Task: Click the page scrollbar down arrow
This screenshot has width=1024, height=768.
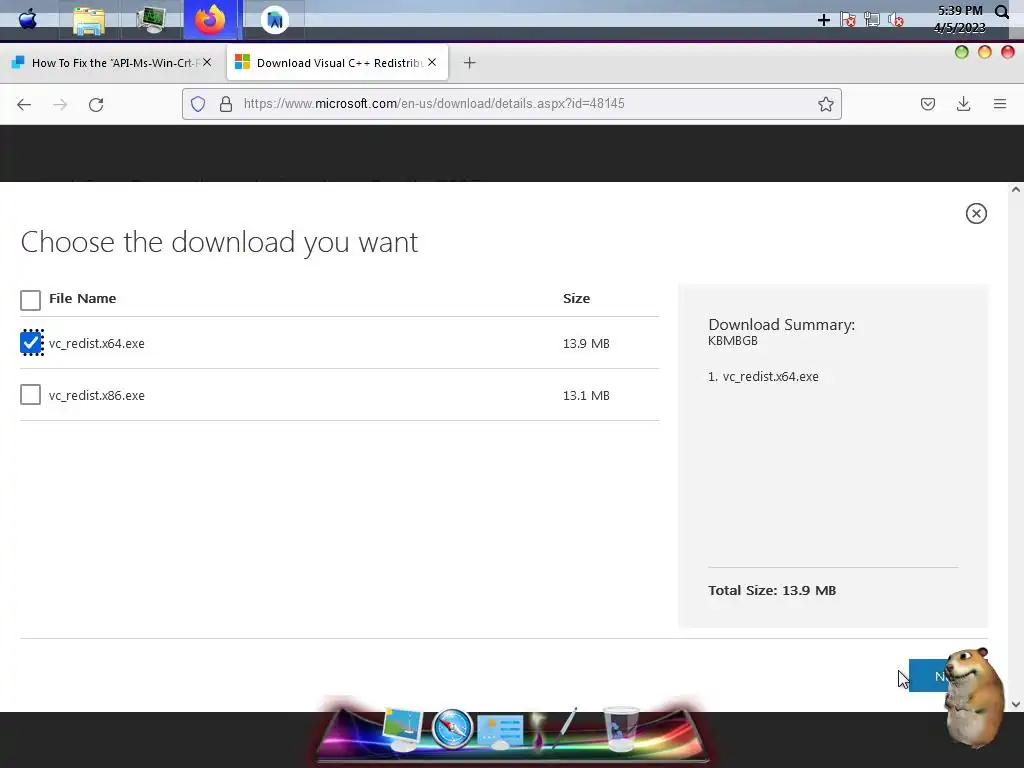Action: [1016, 705]
